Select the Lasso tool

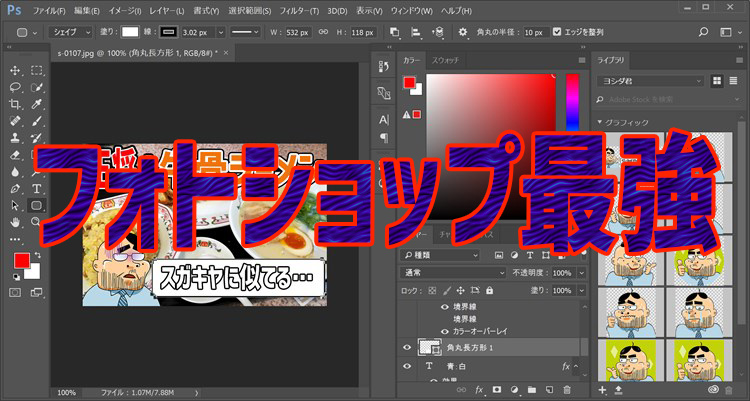15,88
